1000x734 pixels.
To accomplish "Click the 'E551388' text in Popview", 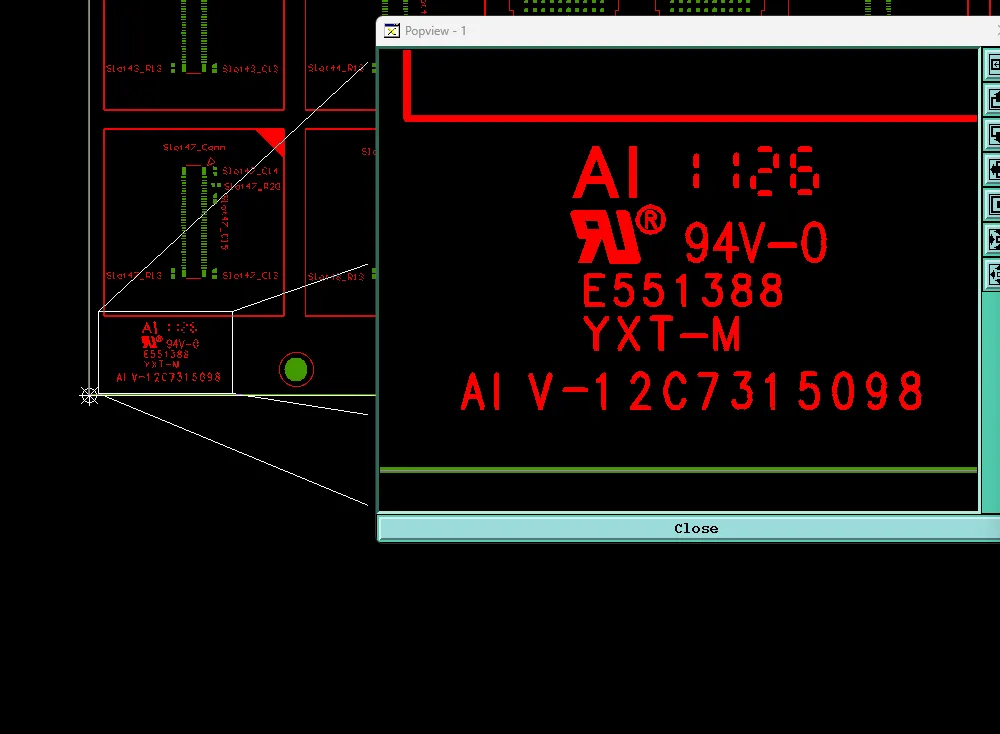I will [x=682, y=291].
